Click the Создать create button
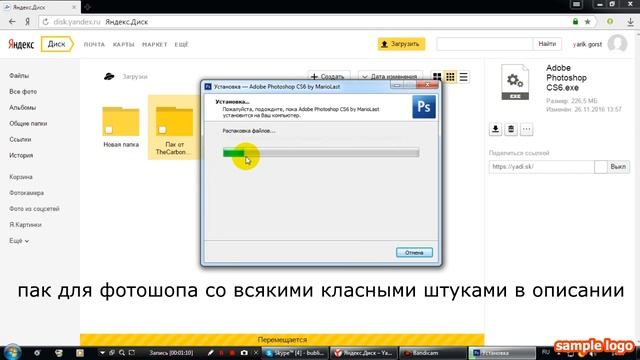The height and width of the screenshot is (360, 640). click(328, 76)
